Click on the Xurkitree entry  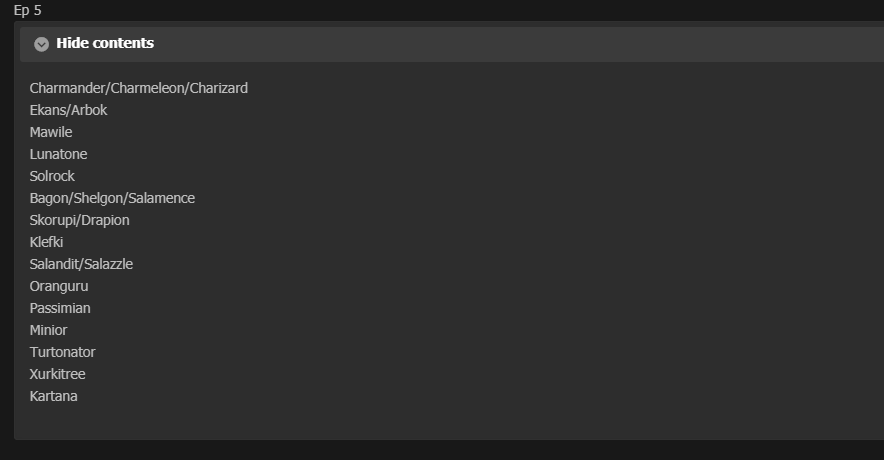click(58, 374)
